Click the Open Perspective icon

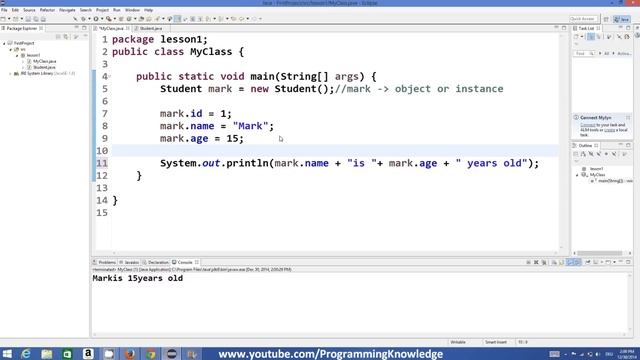pos(606,19)
